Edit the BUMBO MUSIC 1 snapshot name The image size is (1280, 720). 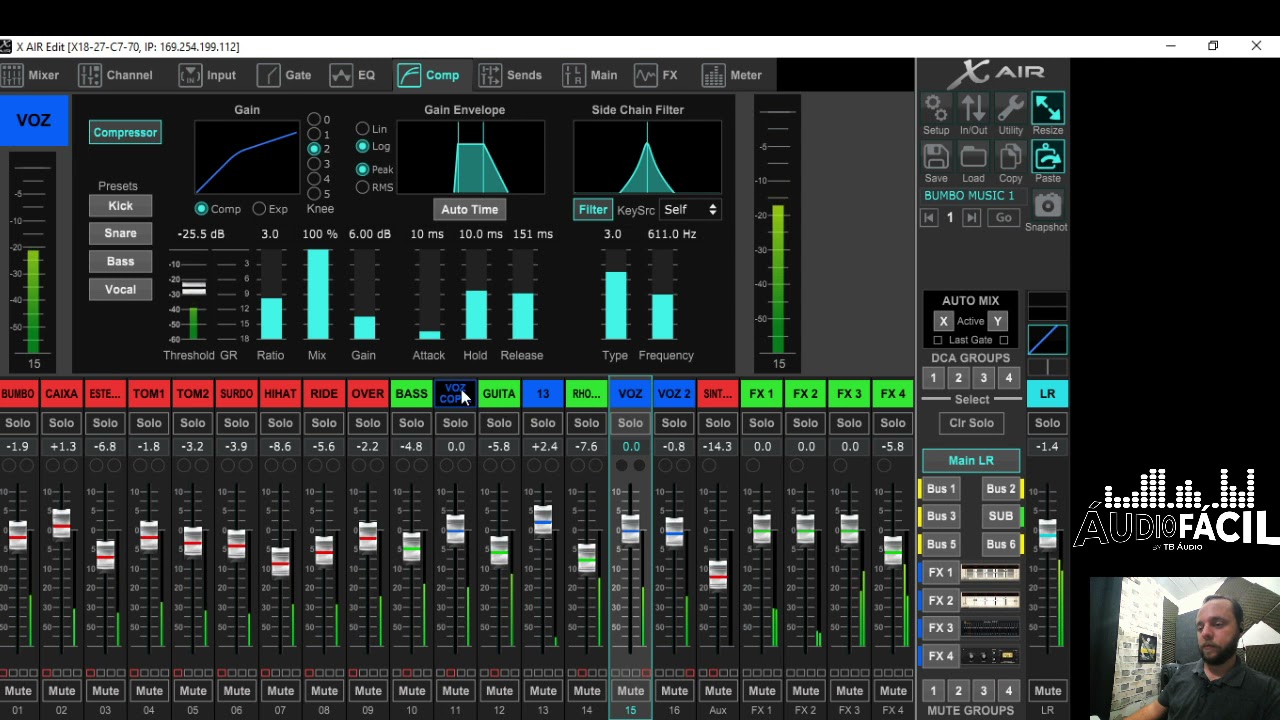tap(969, 196)
